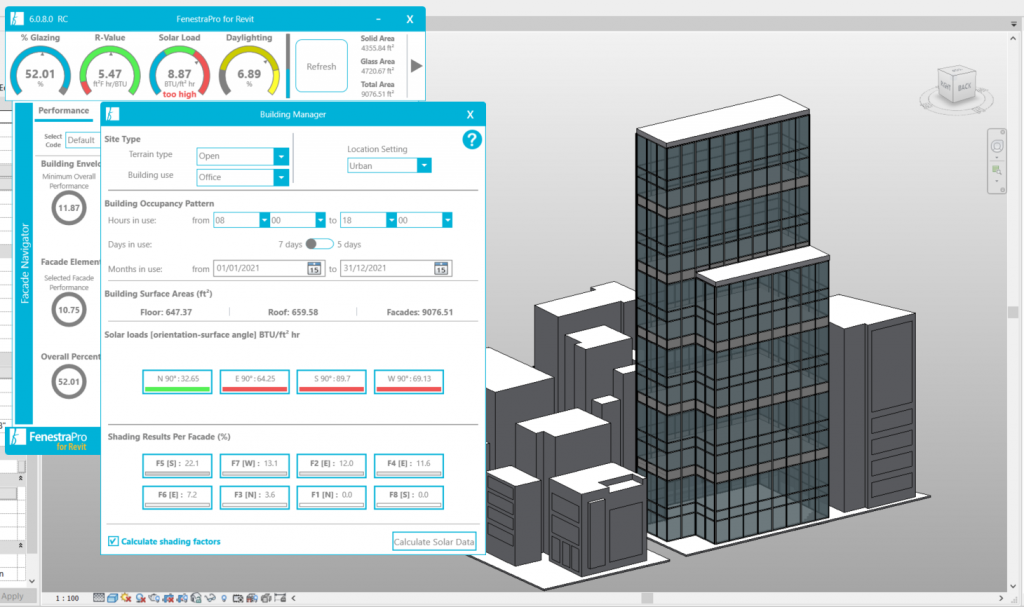Select shading result F2 [E] 12.0
The image size is (1024, 607).
(332, 465)
